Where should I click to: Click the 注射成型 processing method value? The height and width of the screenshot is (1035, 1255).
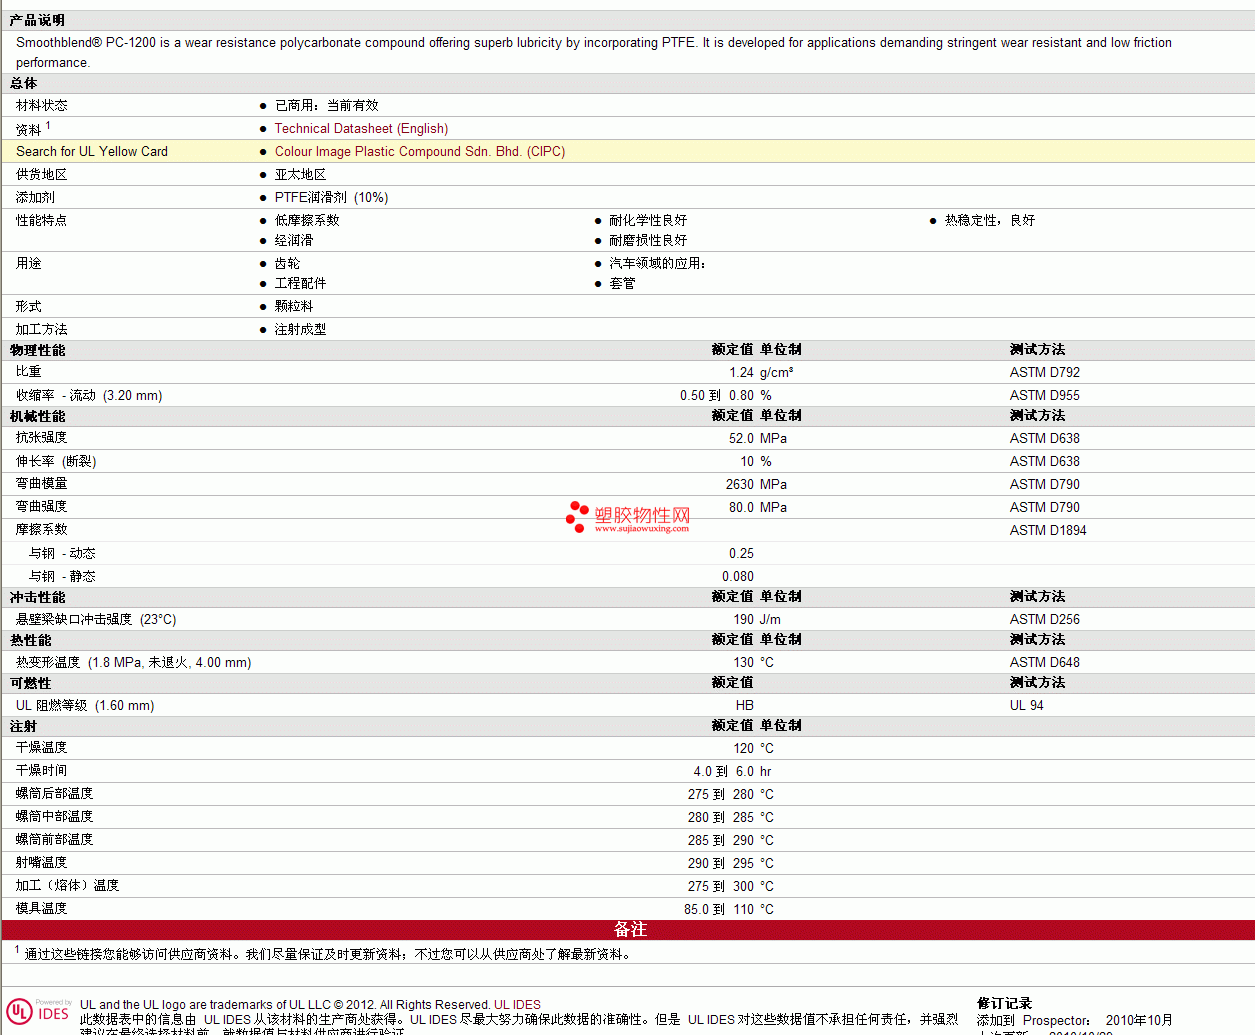tap(300, 329)
